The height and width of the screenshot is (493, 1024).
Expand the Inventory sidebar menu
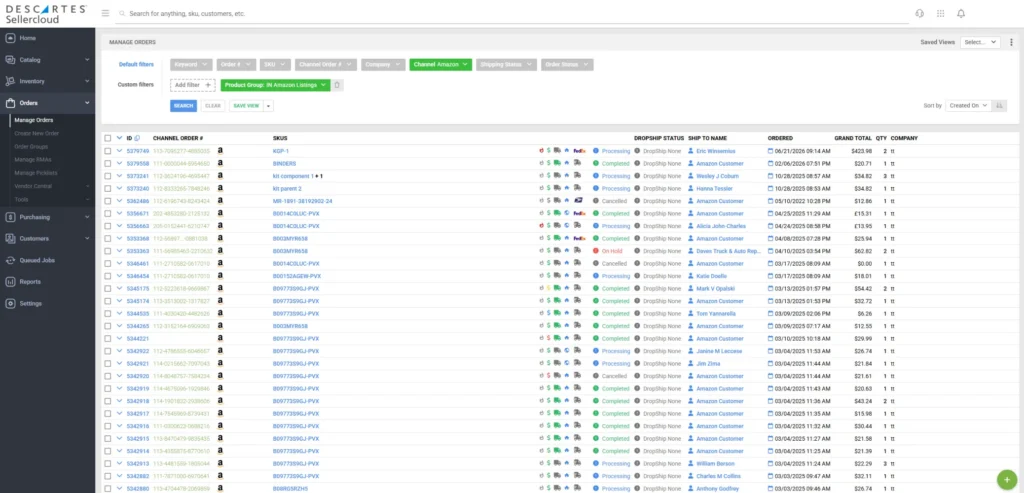pos(47,81)
